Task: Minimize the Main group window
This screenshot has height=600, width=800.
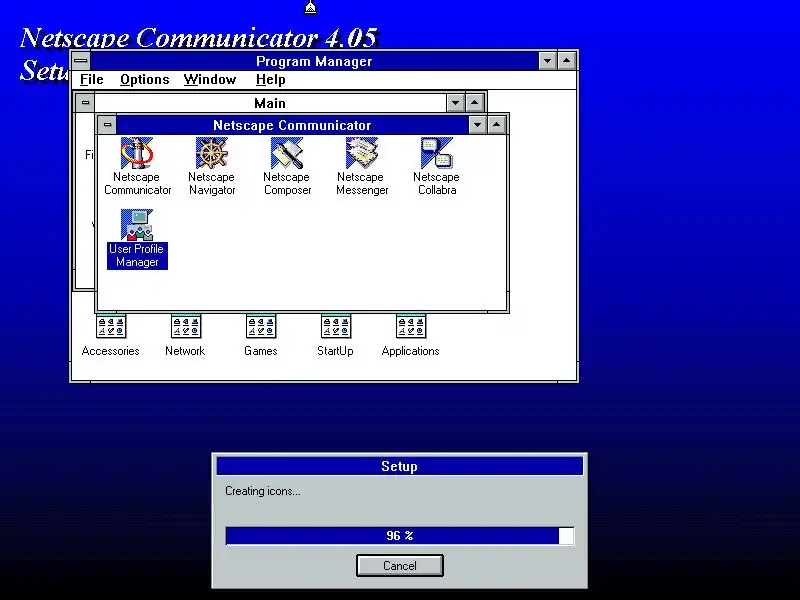Action: click(x=455, y=103)
